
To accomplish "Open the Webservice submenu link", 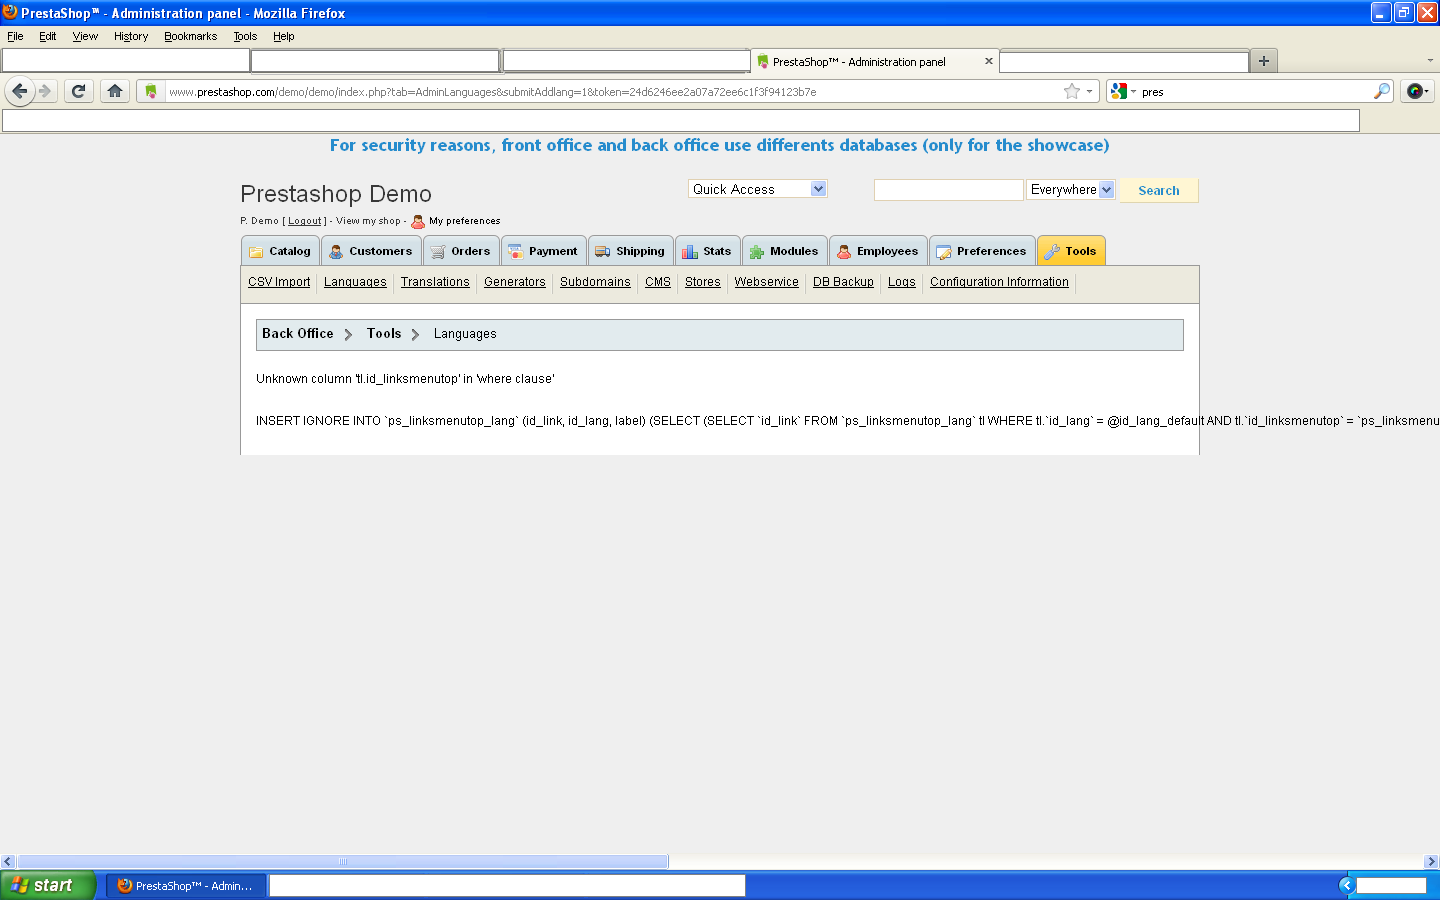I will (767, 282).
